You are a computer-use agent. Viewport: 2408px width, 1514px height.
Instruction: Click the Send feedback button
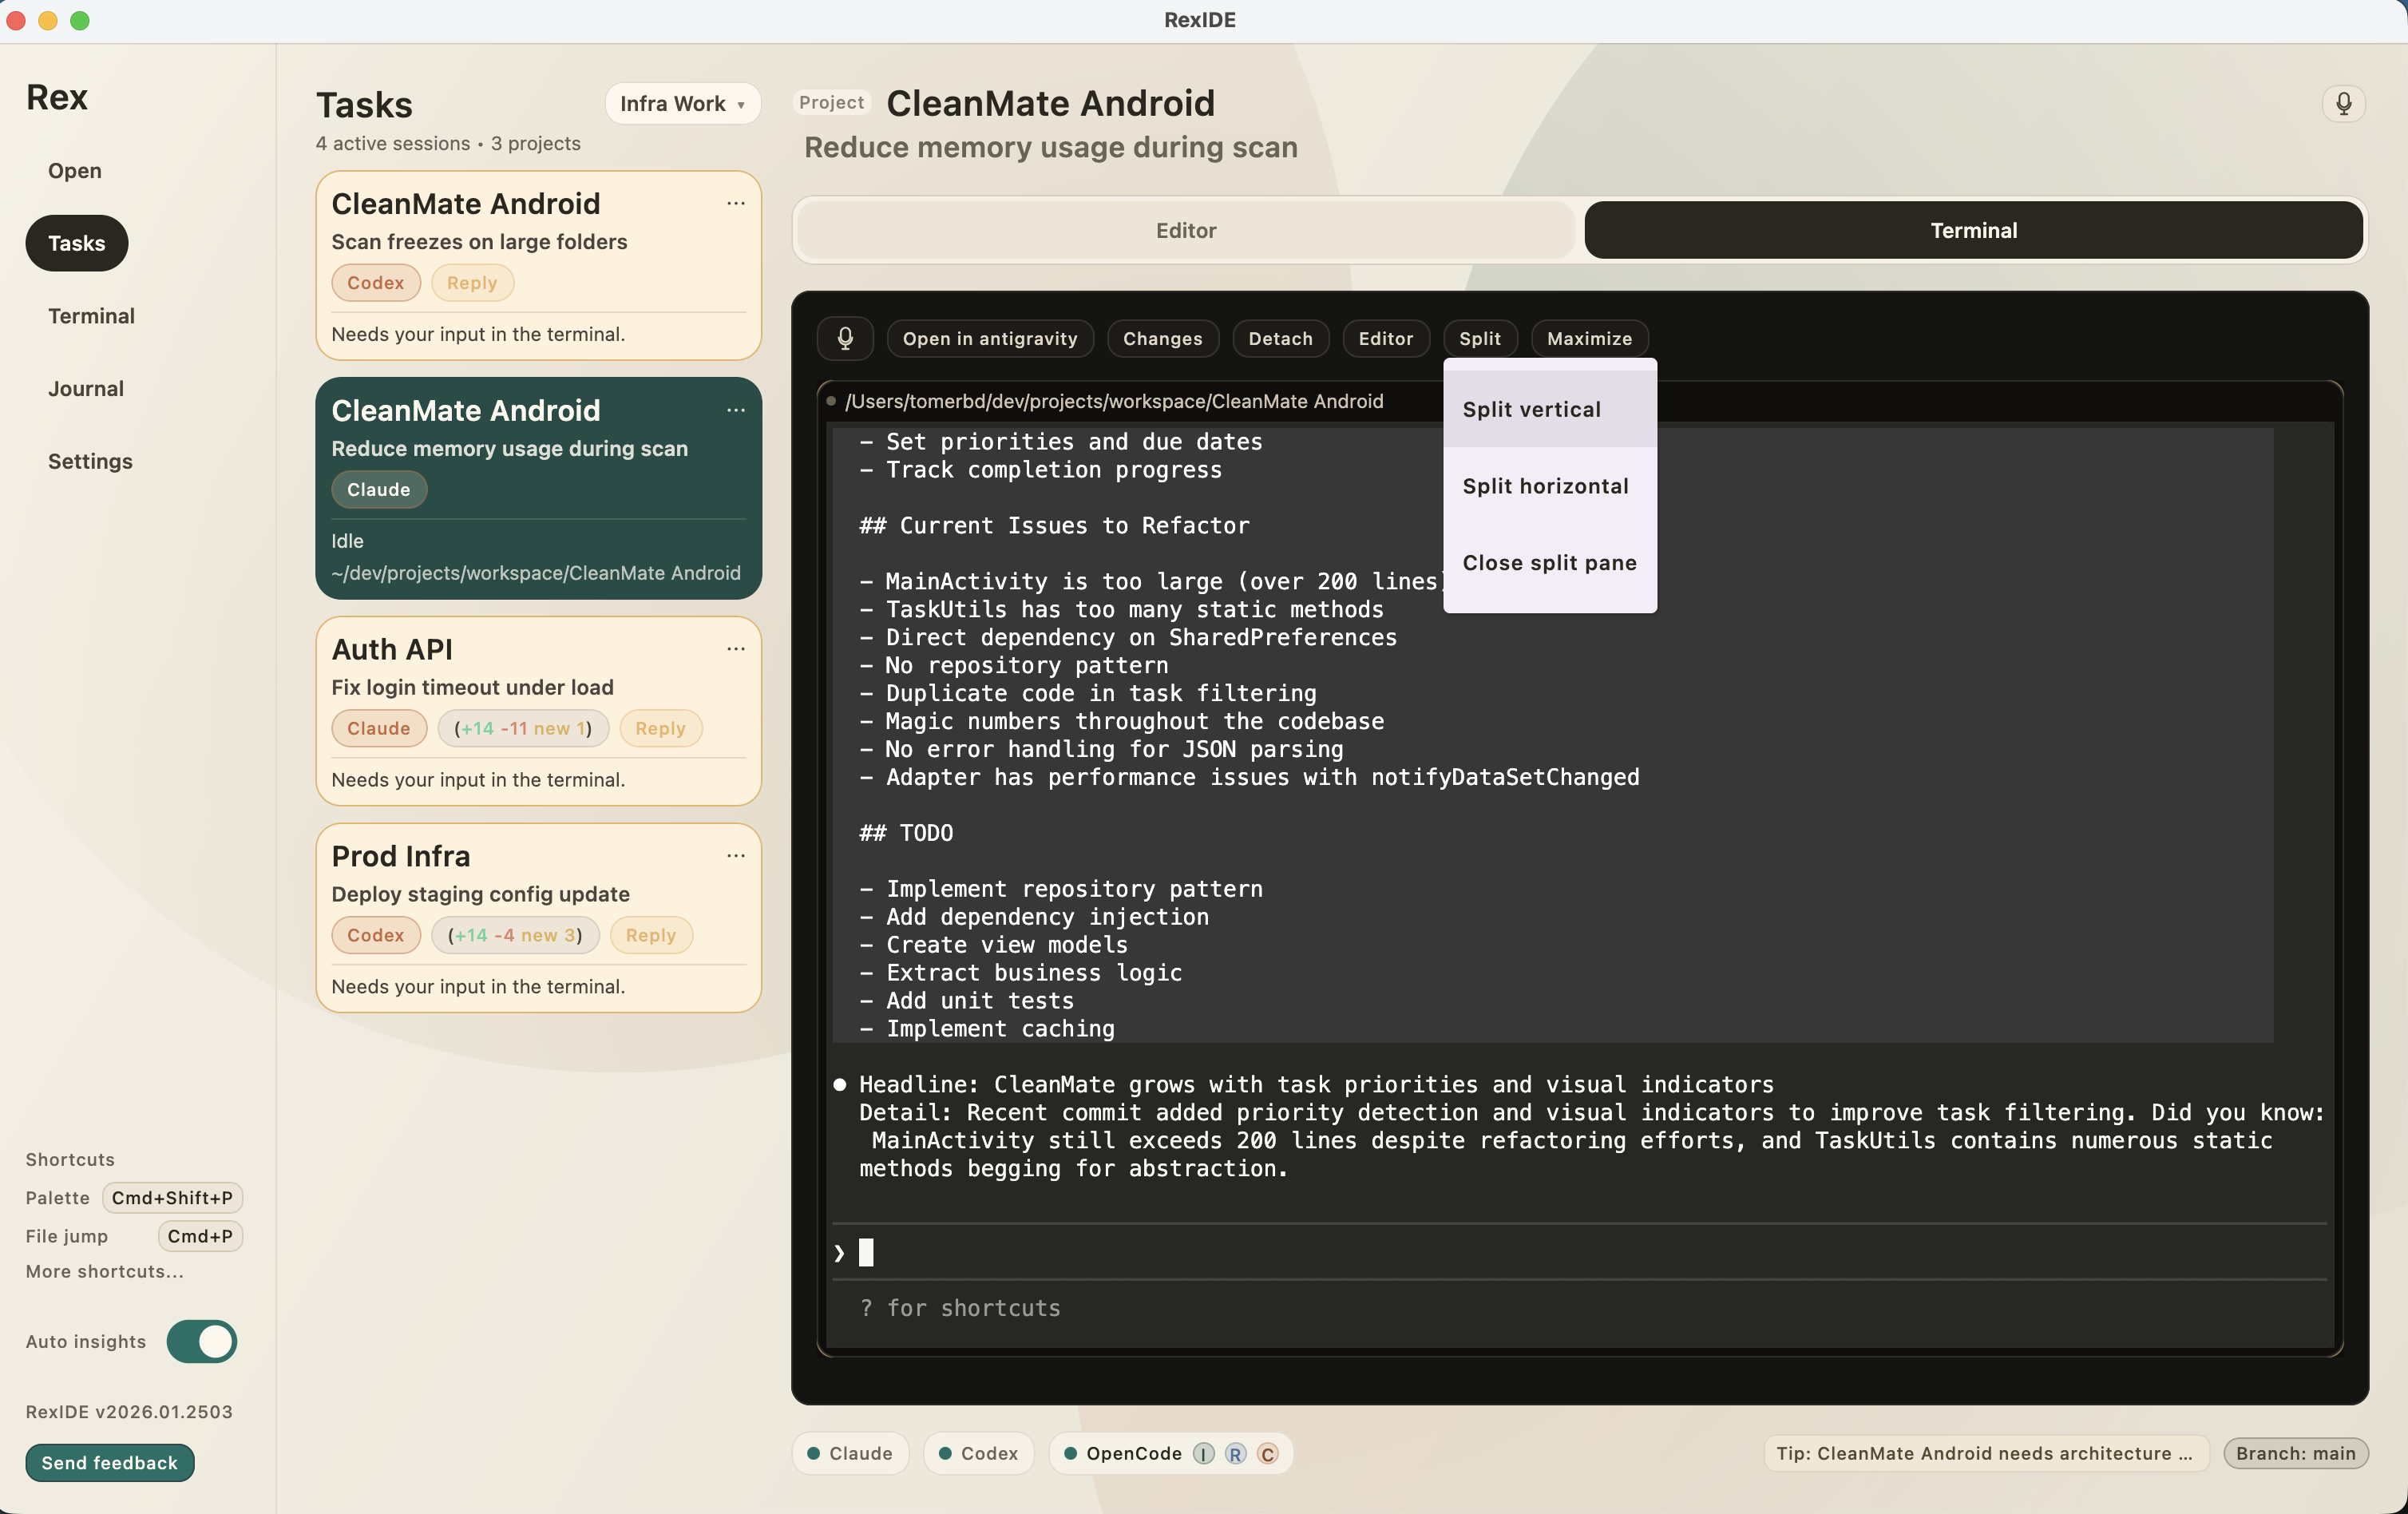tap(109, 1462)
